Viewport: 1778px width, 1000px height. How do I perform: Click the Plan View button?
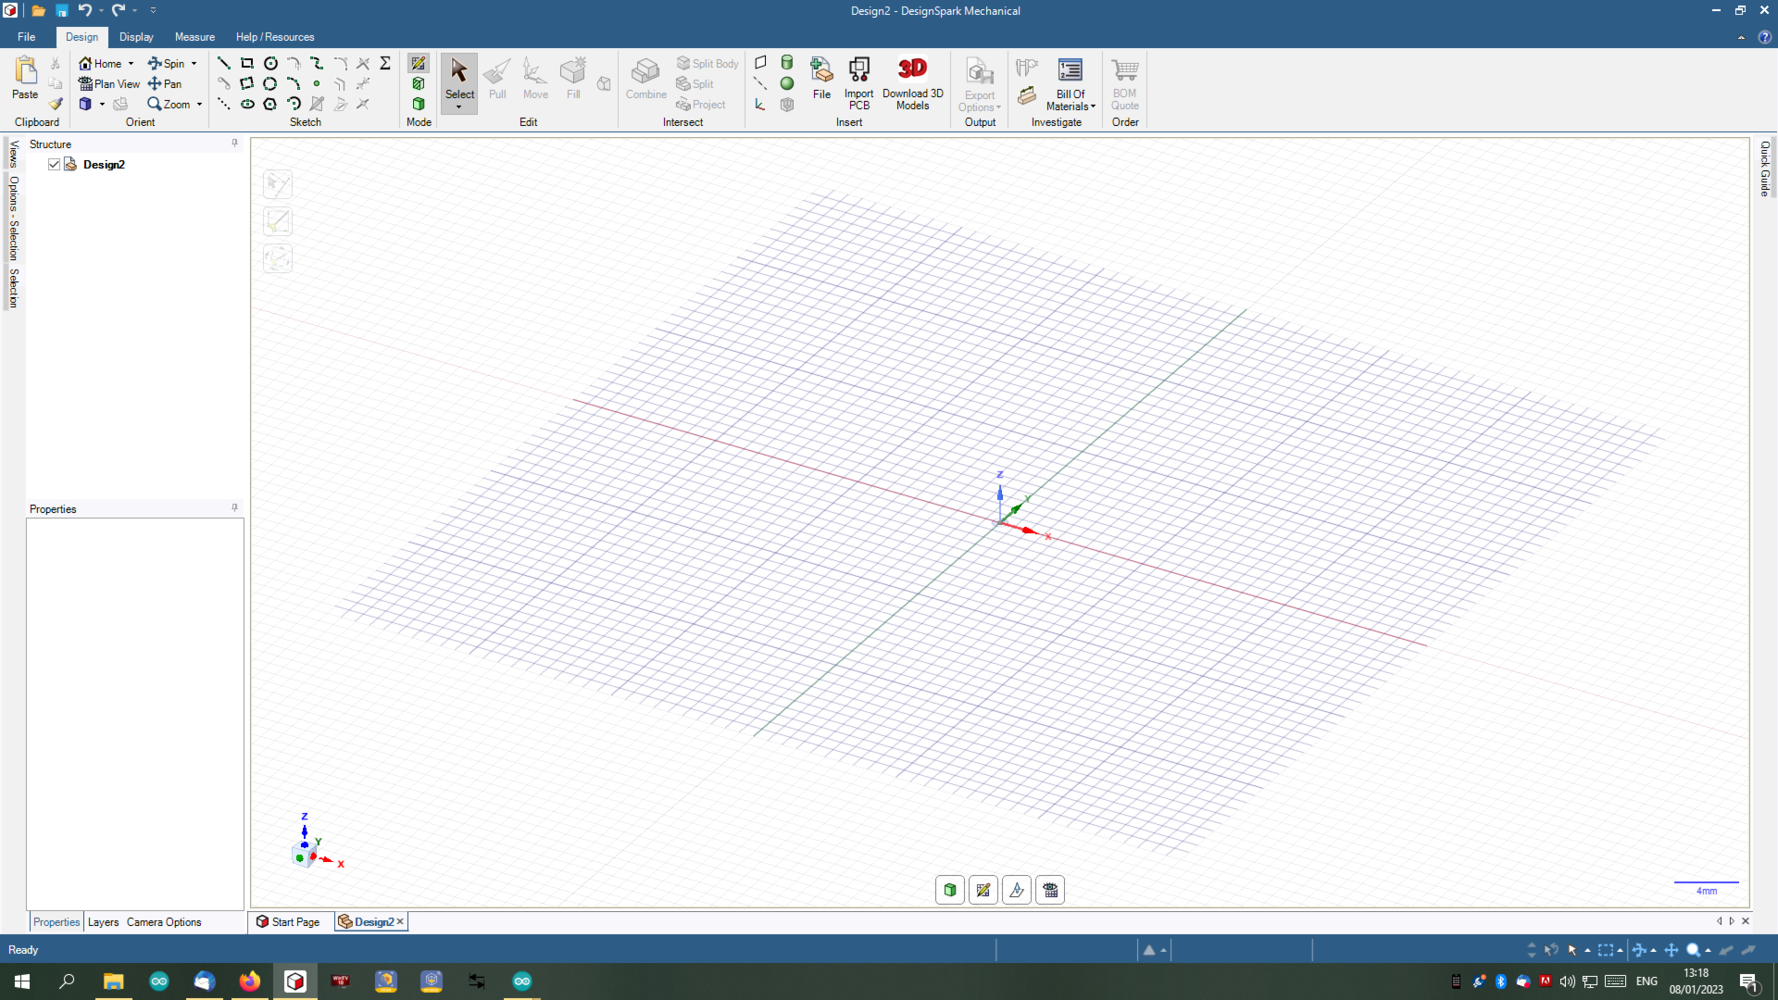point(109,84)
